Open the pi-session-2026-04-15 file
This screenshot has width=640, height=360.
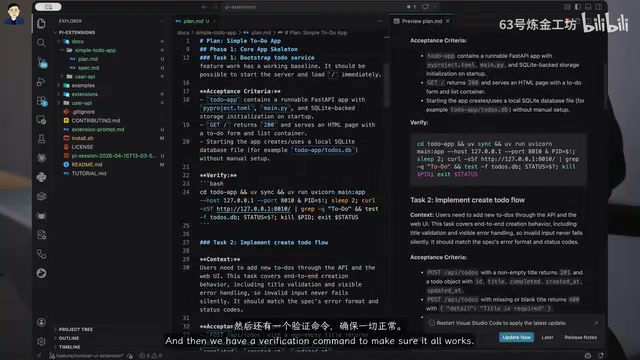pos(113,156)
